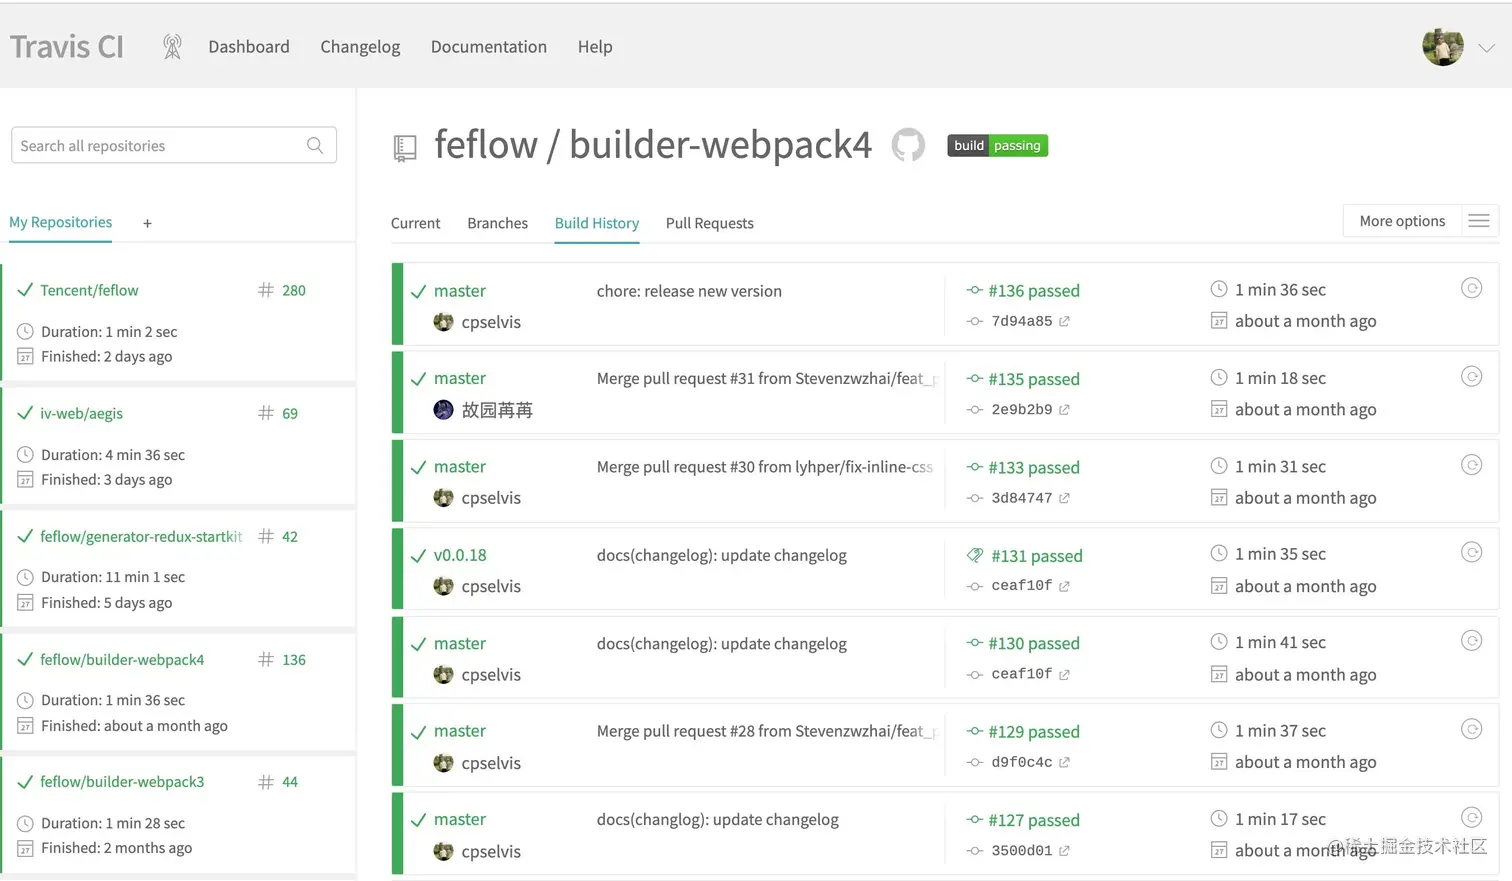The image size is (1512, 881).
Task: Open Changelog in top navigation
Action: pos(360,47)
